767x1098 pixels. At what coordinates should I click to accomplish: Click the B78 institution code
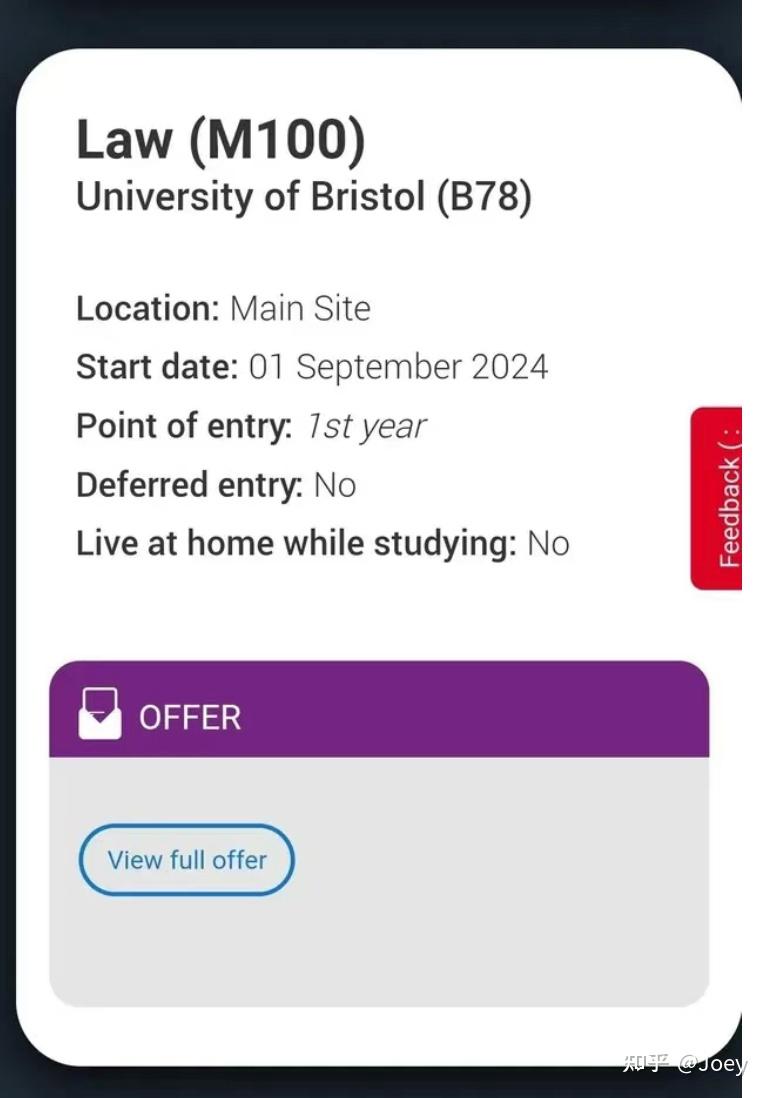pyautogui.click(x=483, y=197)
